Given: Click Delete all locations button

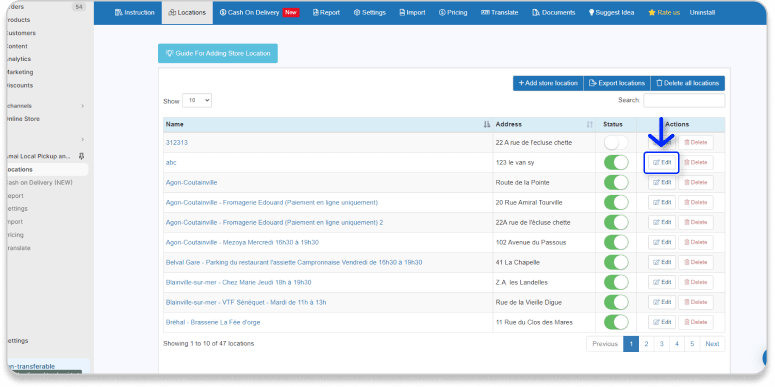Looking at the screenshot, I should (x=688, y=83).
